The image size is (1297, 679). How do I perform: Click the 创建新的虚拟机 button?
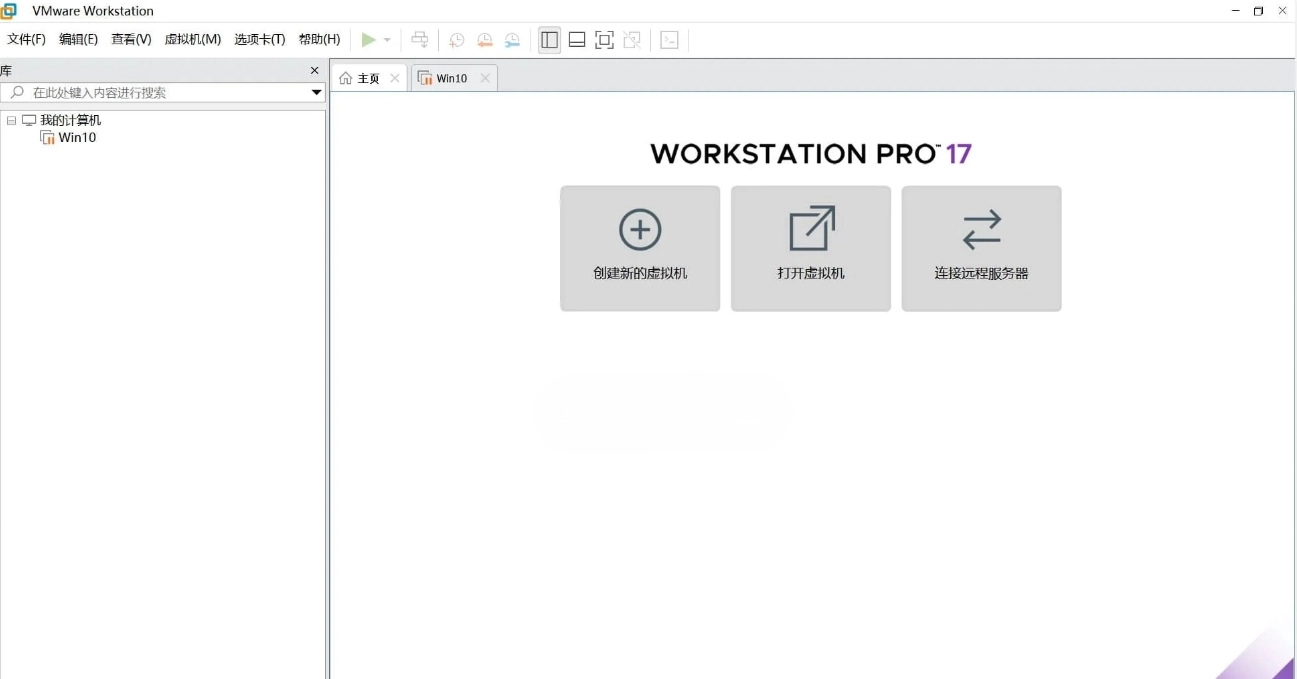640,248
